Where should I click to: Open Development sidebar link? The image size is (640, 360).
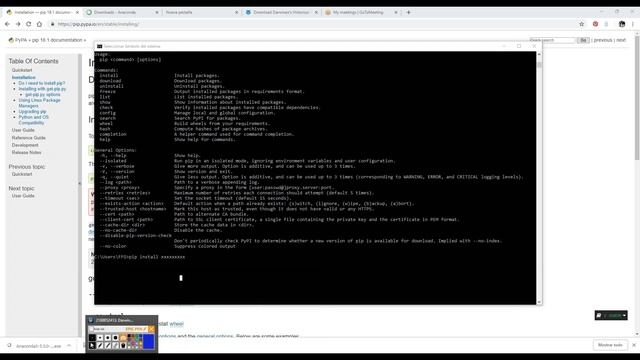(x=25, y=145)
